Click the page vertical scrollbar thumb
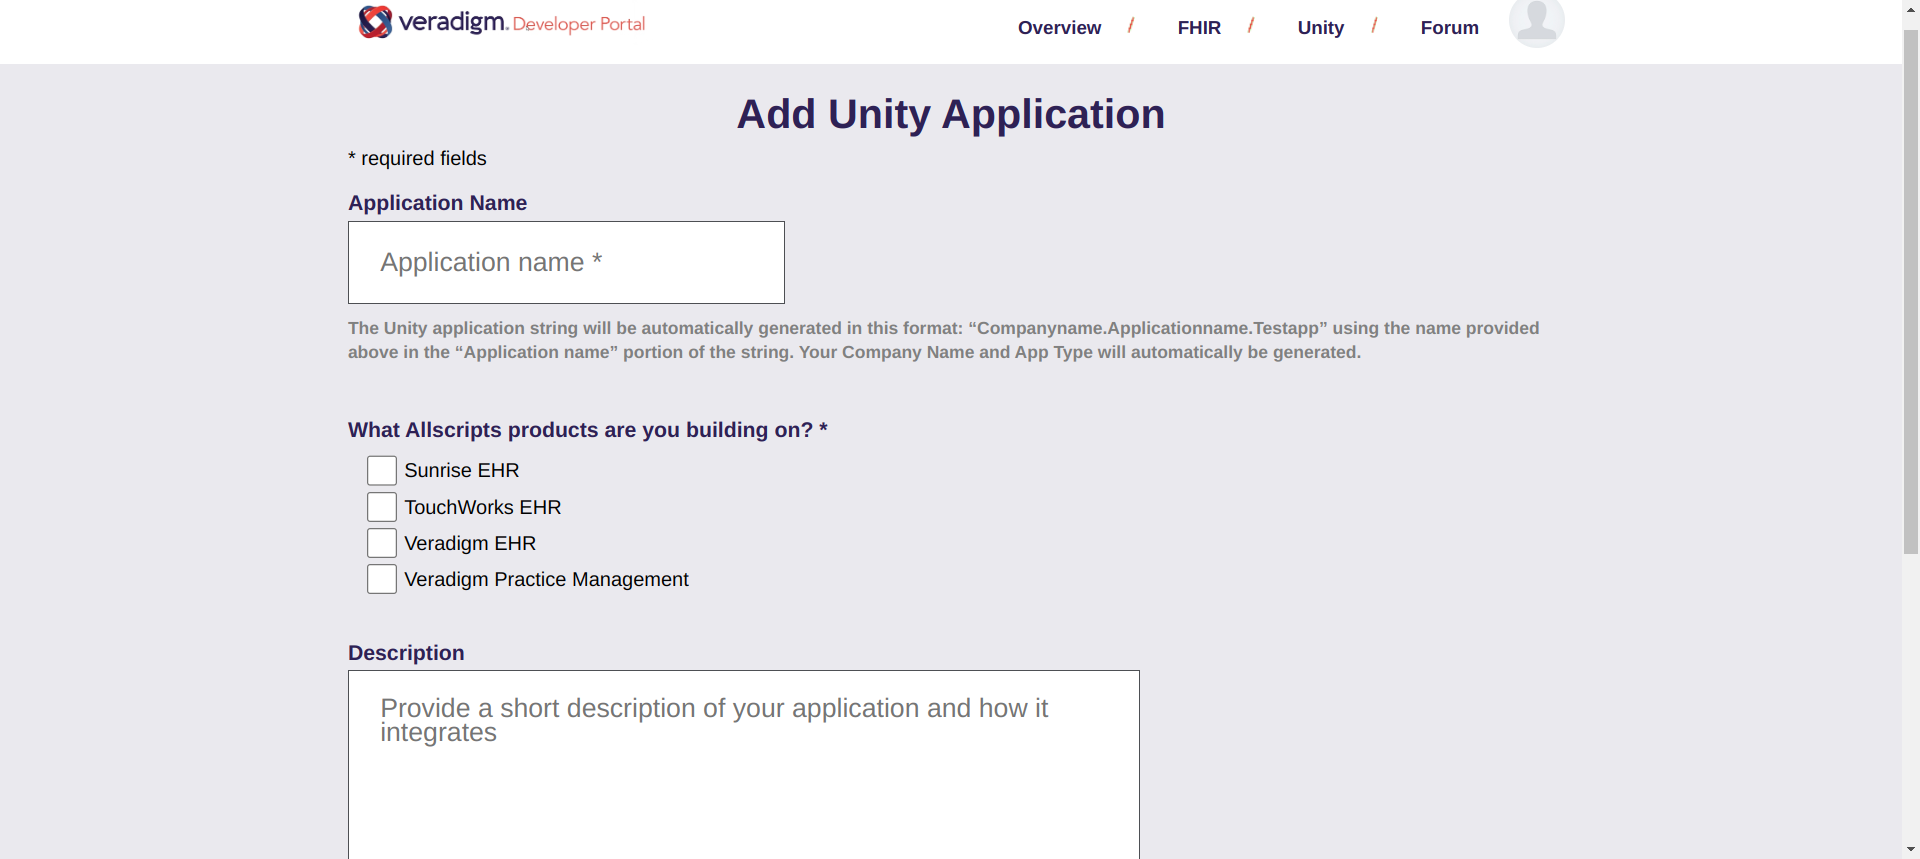The height and width of the screenshot is (859, 1920). pyautogui.click(x=1911, y=292)
